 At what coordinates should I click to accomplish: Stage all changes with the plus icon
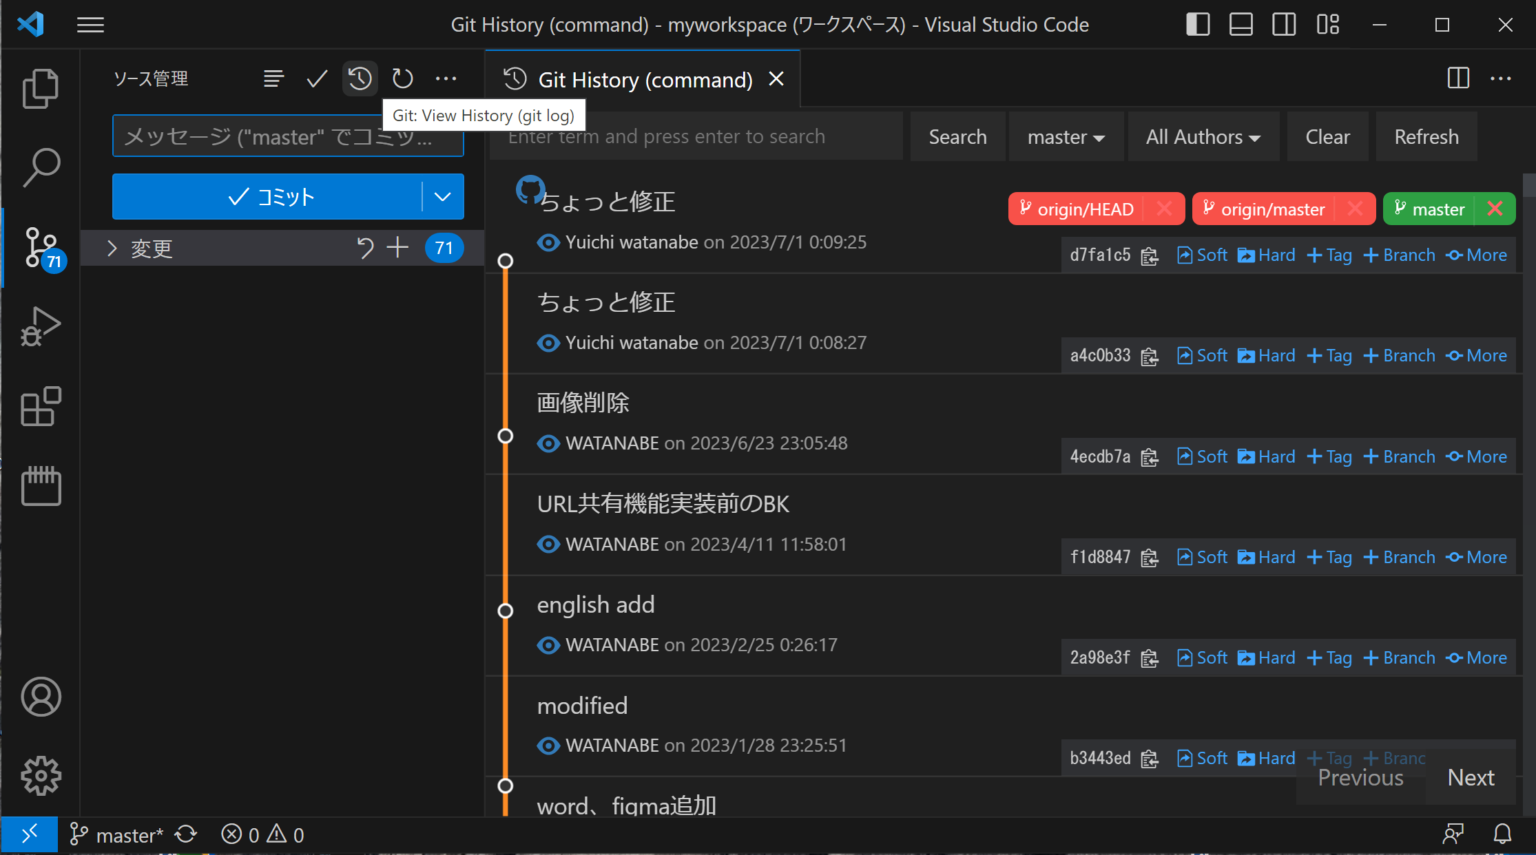(x=397, y=247)
